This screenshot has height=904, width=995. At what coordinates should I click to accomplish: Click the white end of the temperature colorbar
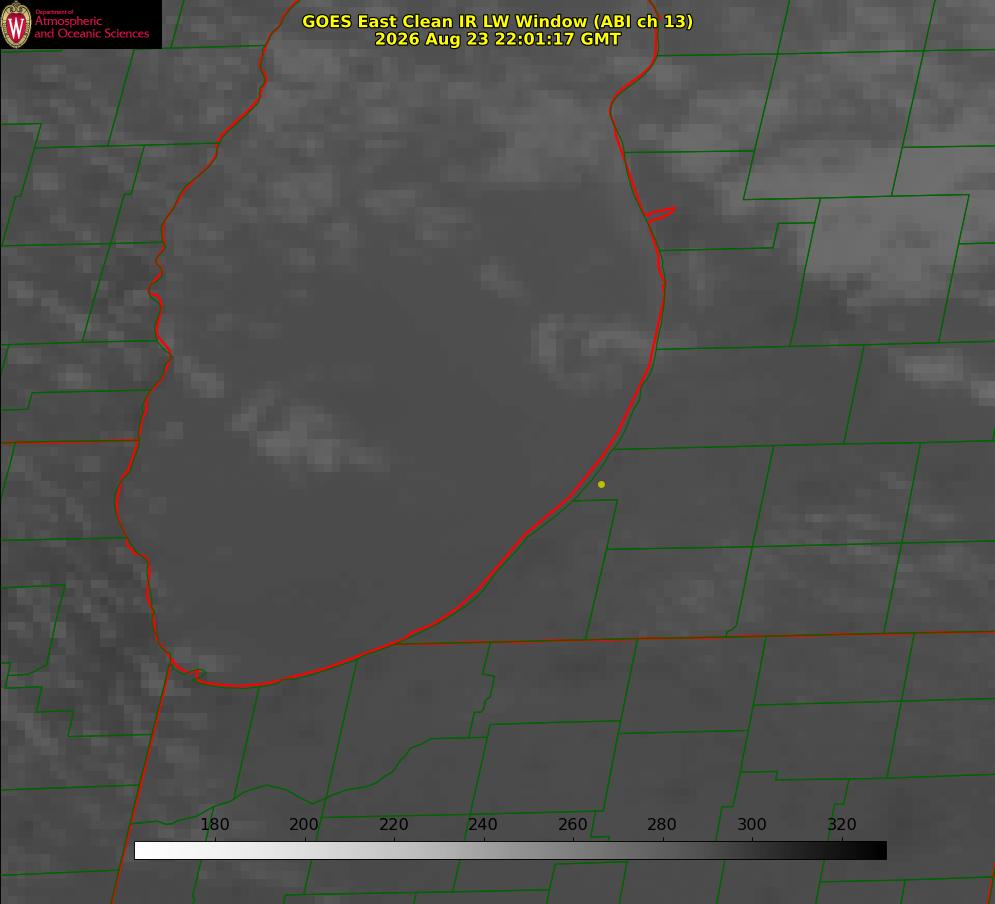143,851
